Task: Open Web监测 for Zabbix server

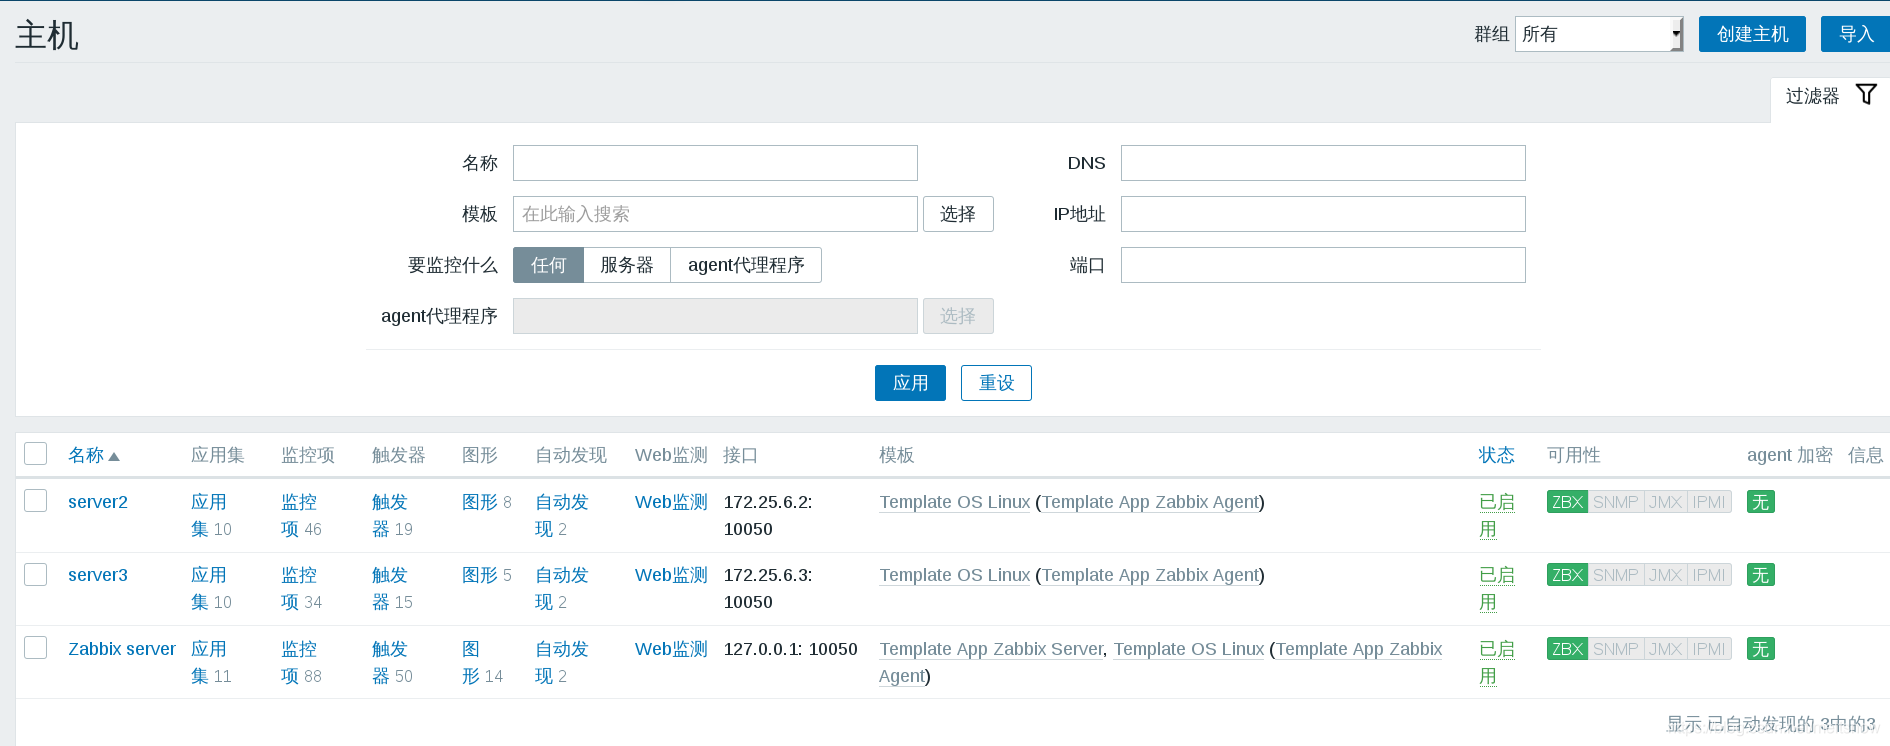Action: [x=671, y=649]
